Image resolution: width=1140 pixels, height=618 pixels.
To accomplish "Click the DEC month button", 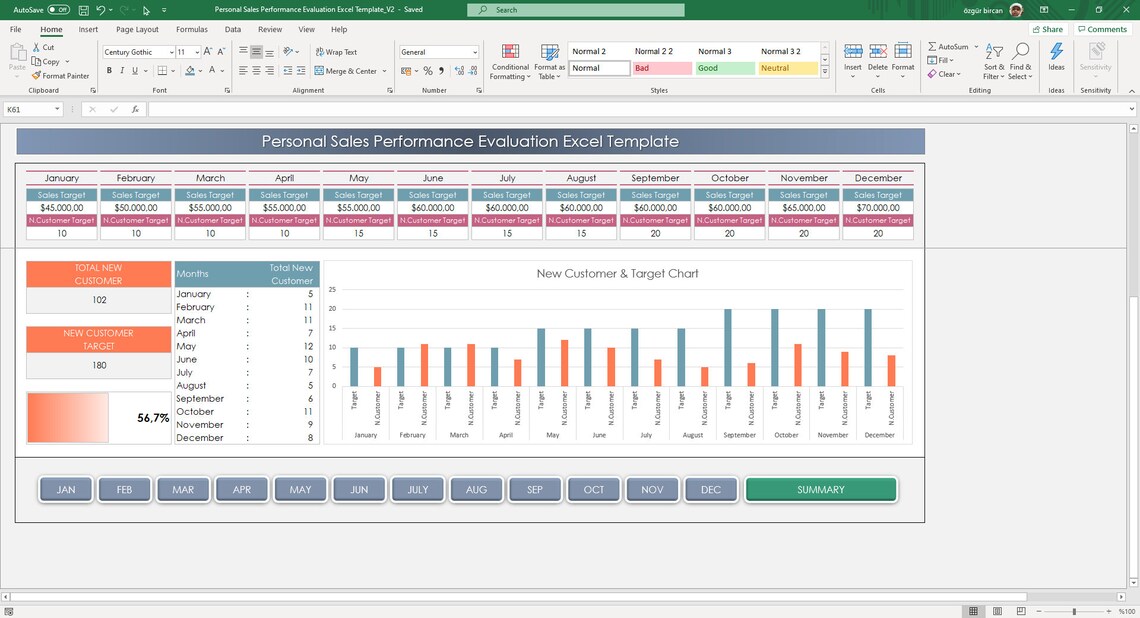I will (x=711, y=490).
